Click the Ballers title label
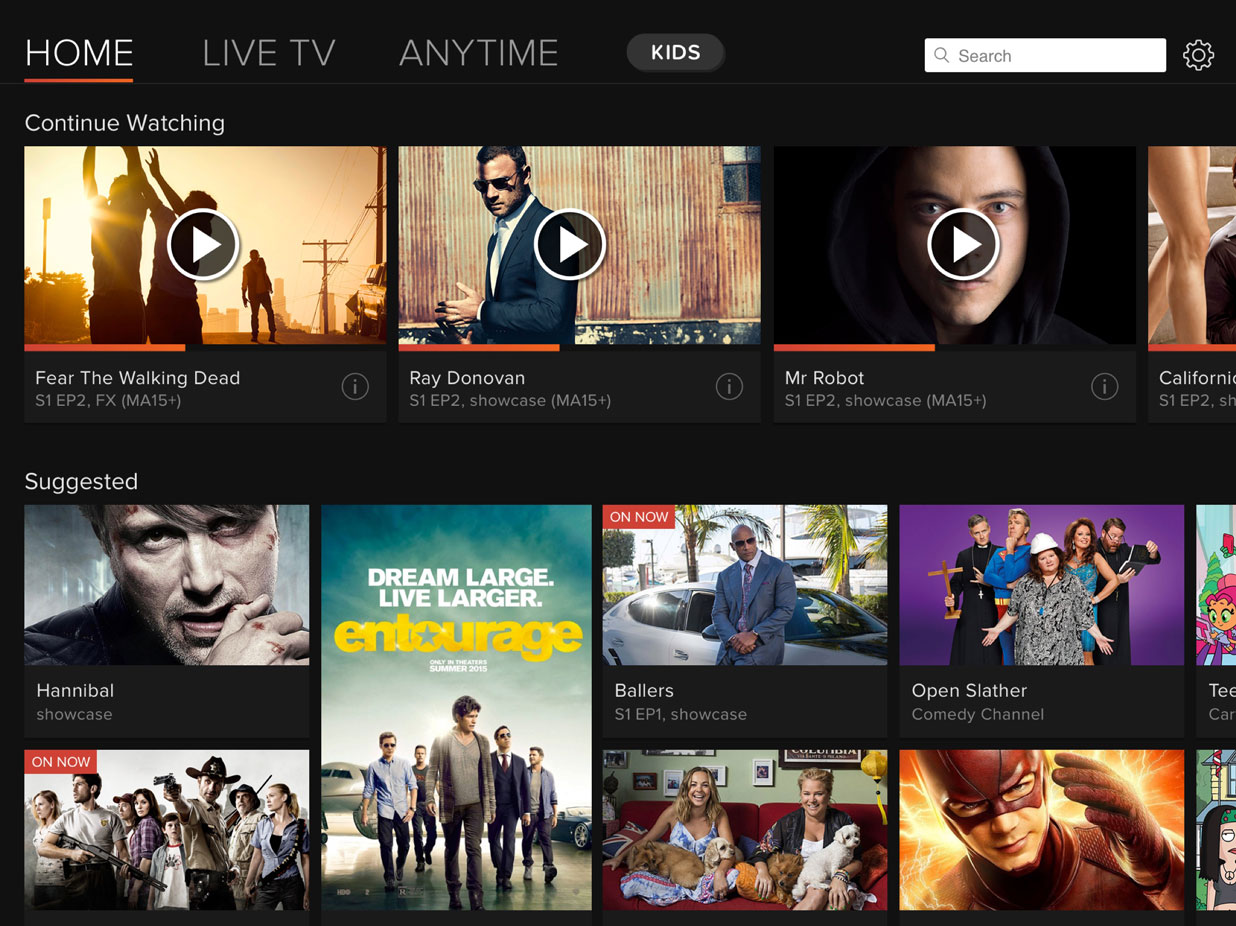 [x=644, y=690]
